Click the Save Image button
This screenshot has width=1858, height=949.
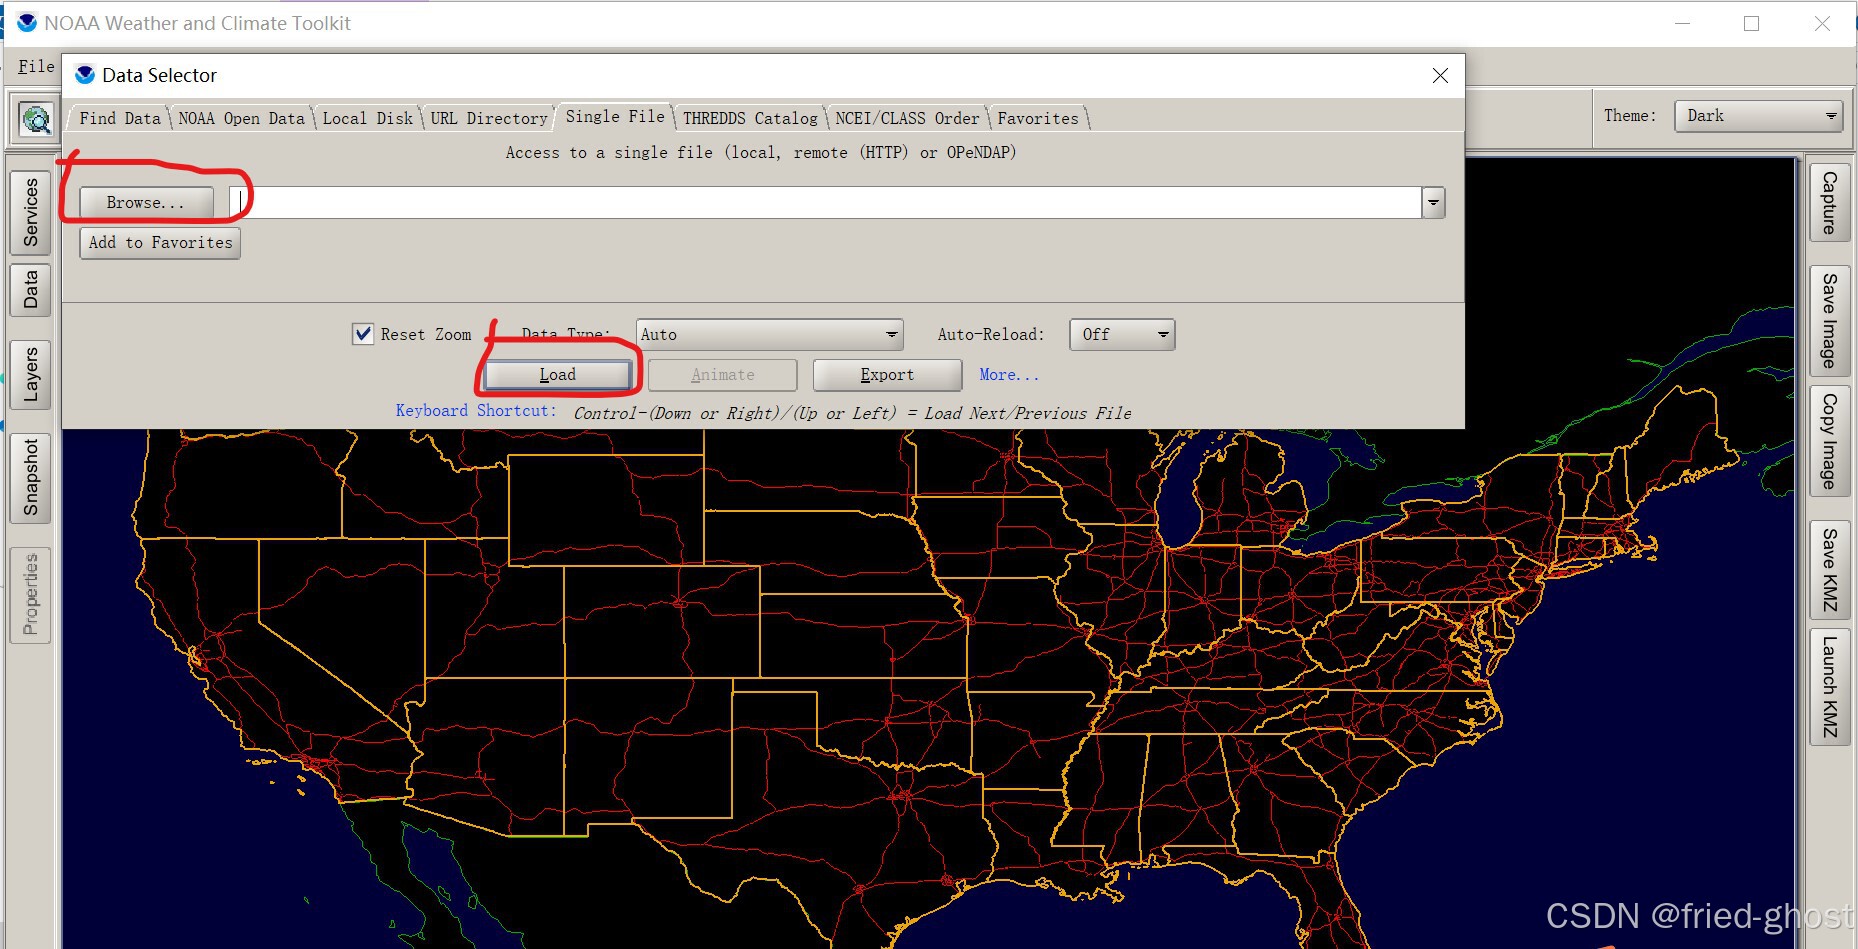1829,320
